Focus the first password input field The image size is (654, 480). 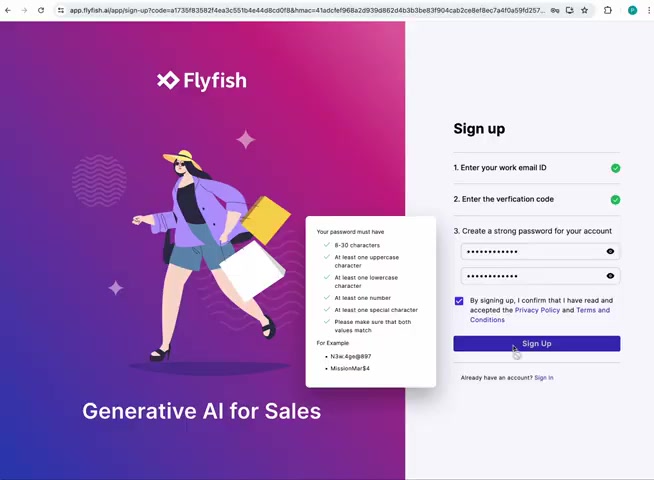click(x=533, y=251)
